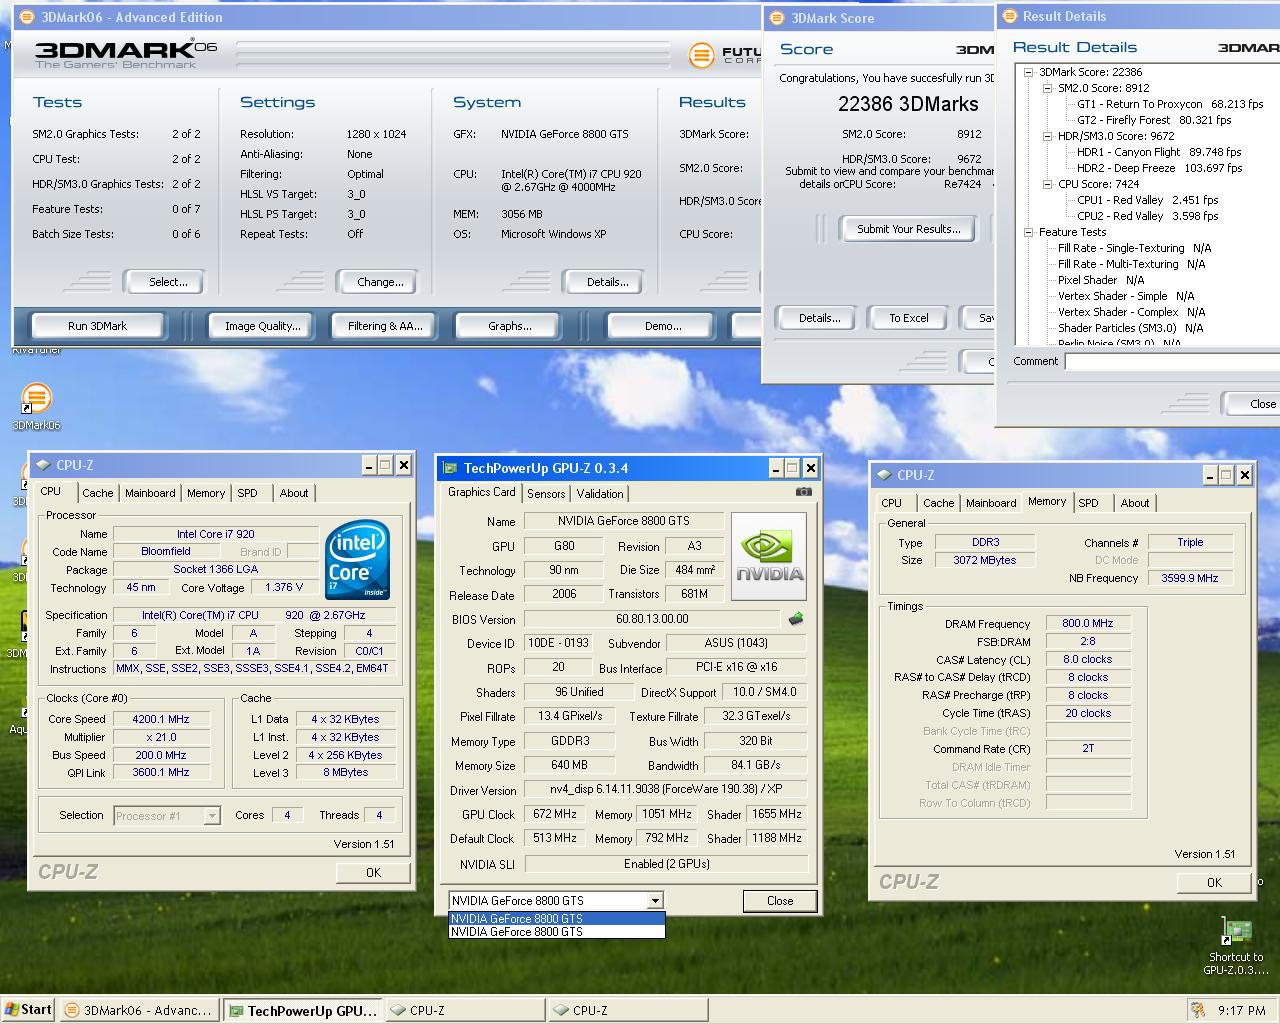Open CPU tab in right CPU-Z window
Image resolution: width=1280 pixels, height=1024 pixels.
click(x=892, y=503)
